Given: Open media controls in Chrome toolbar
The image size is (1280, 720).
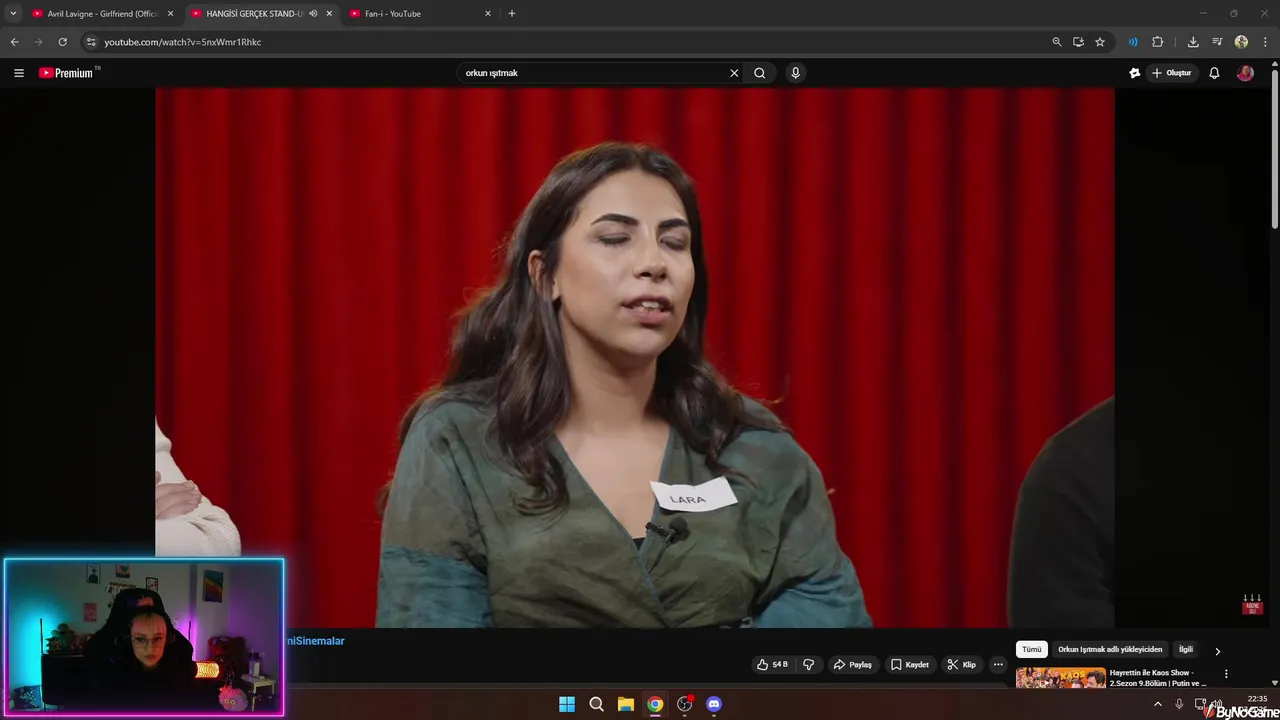Looking at the screenshot, I should [x=1217, y=42].
